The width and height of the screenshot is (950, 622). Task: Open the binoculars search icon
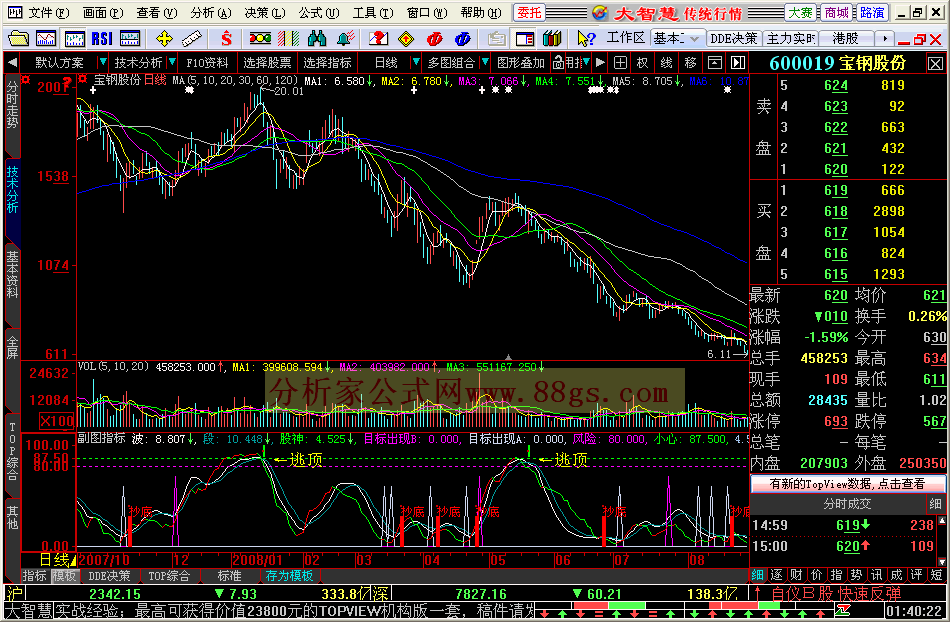click(x=317, y=39)
